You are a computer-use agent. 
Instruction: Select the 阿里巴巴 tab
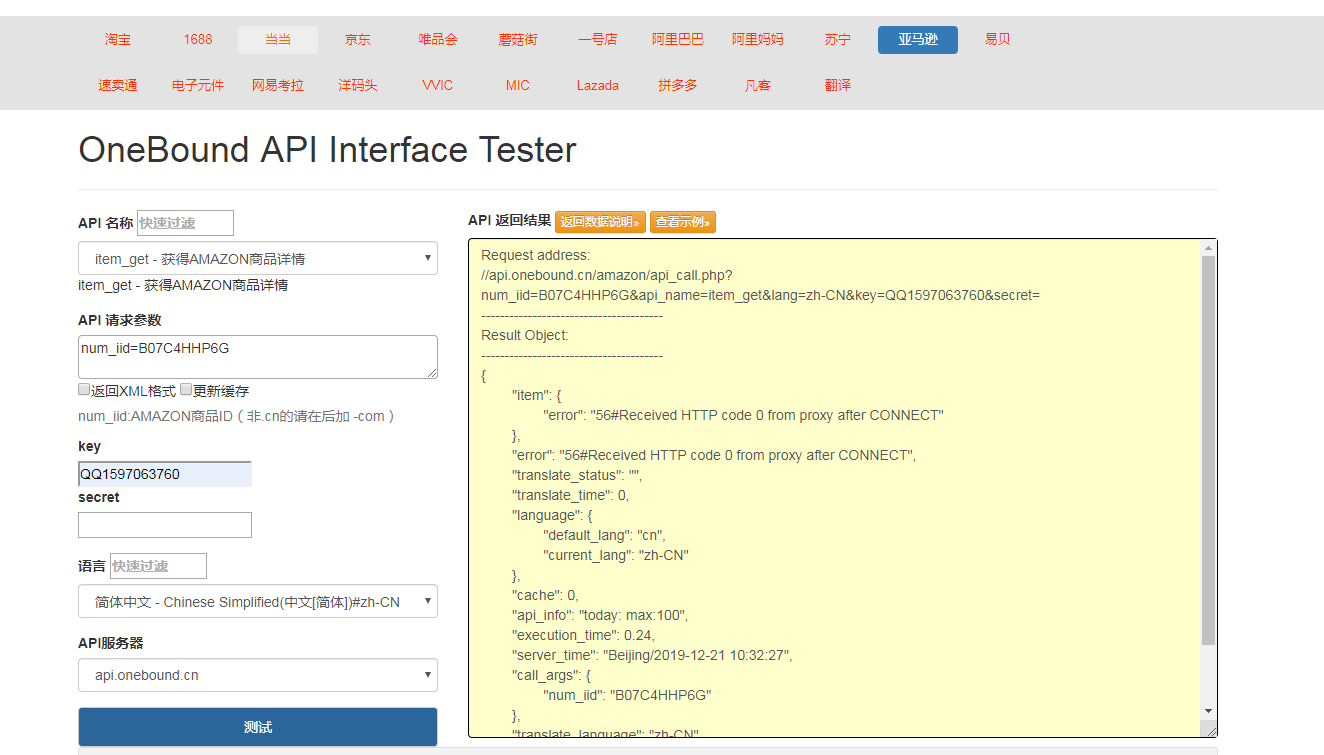coord(678,40)
